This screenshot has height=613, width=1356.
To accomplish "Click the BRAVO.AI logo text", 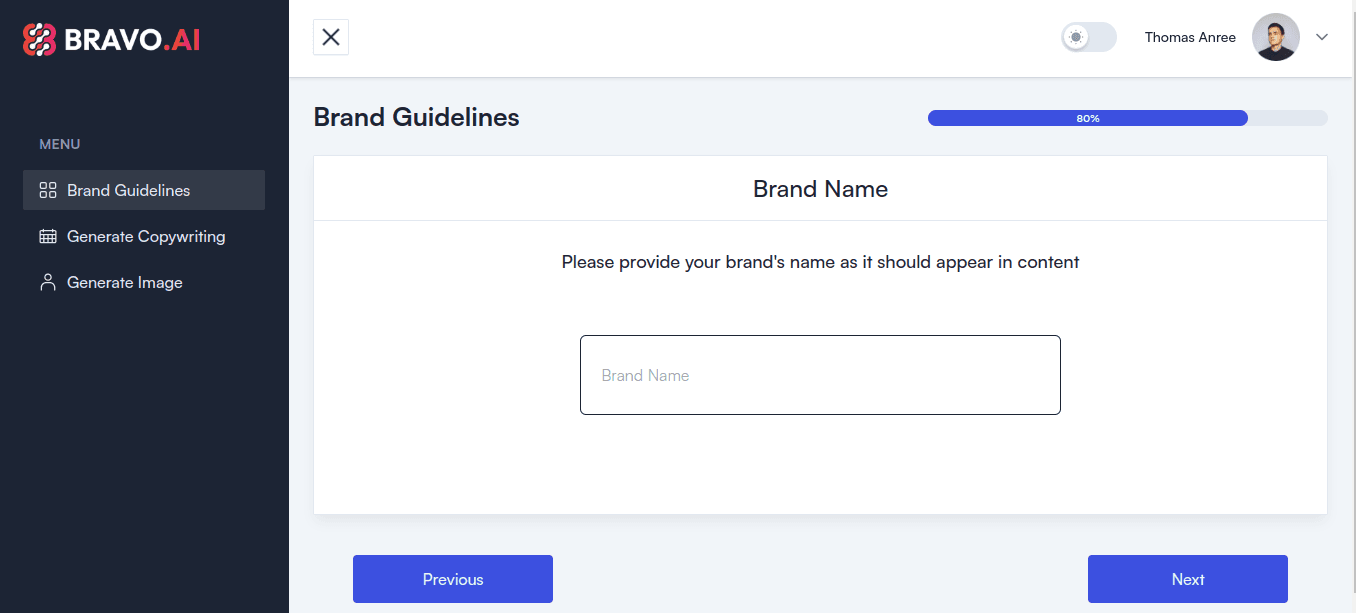I will pyautogui.click(x=132, y=40).
